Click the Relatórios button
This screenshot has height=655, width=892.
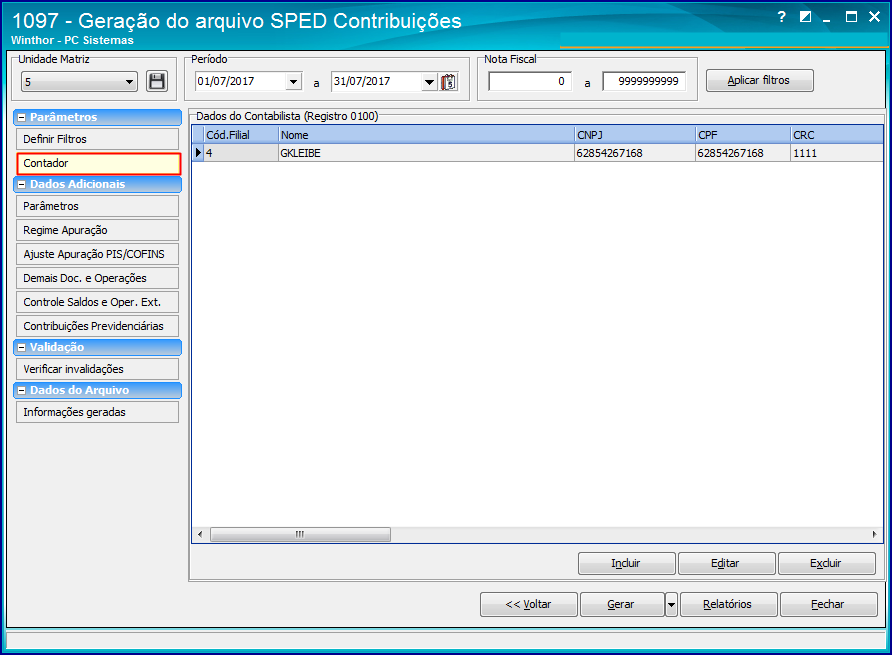click(x=729, y=604)
